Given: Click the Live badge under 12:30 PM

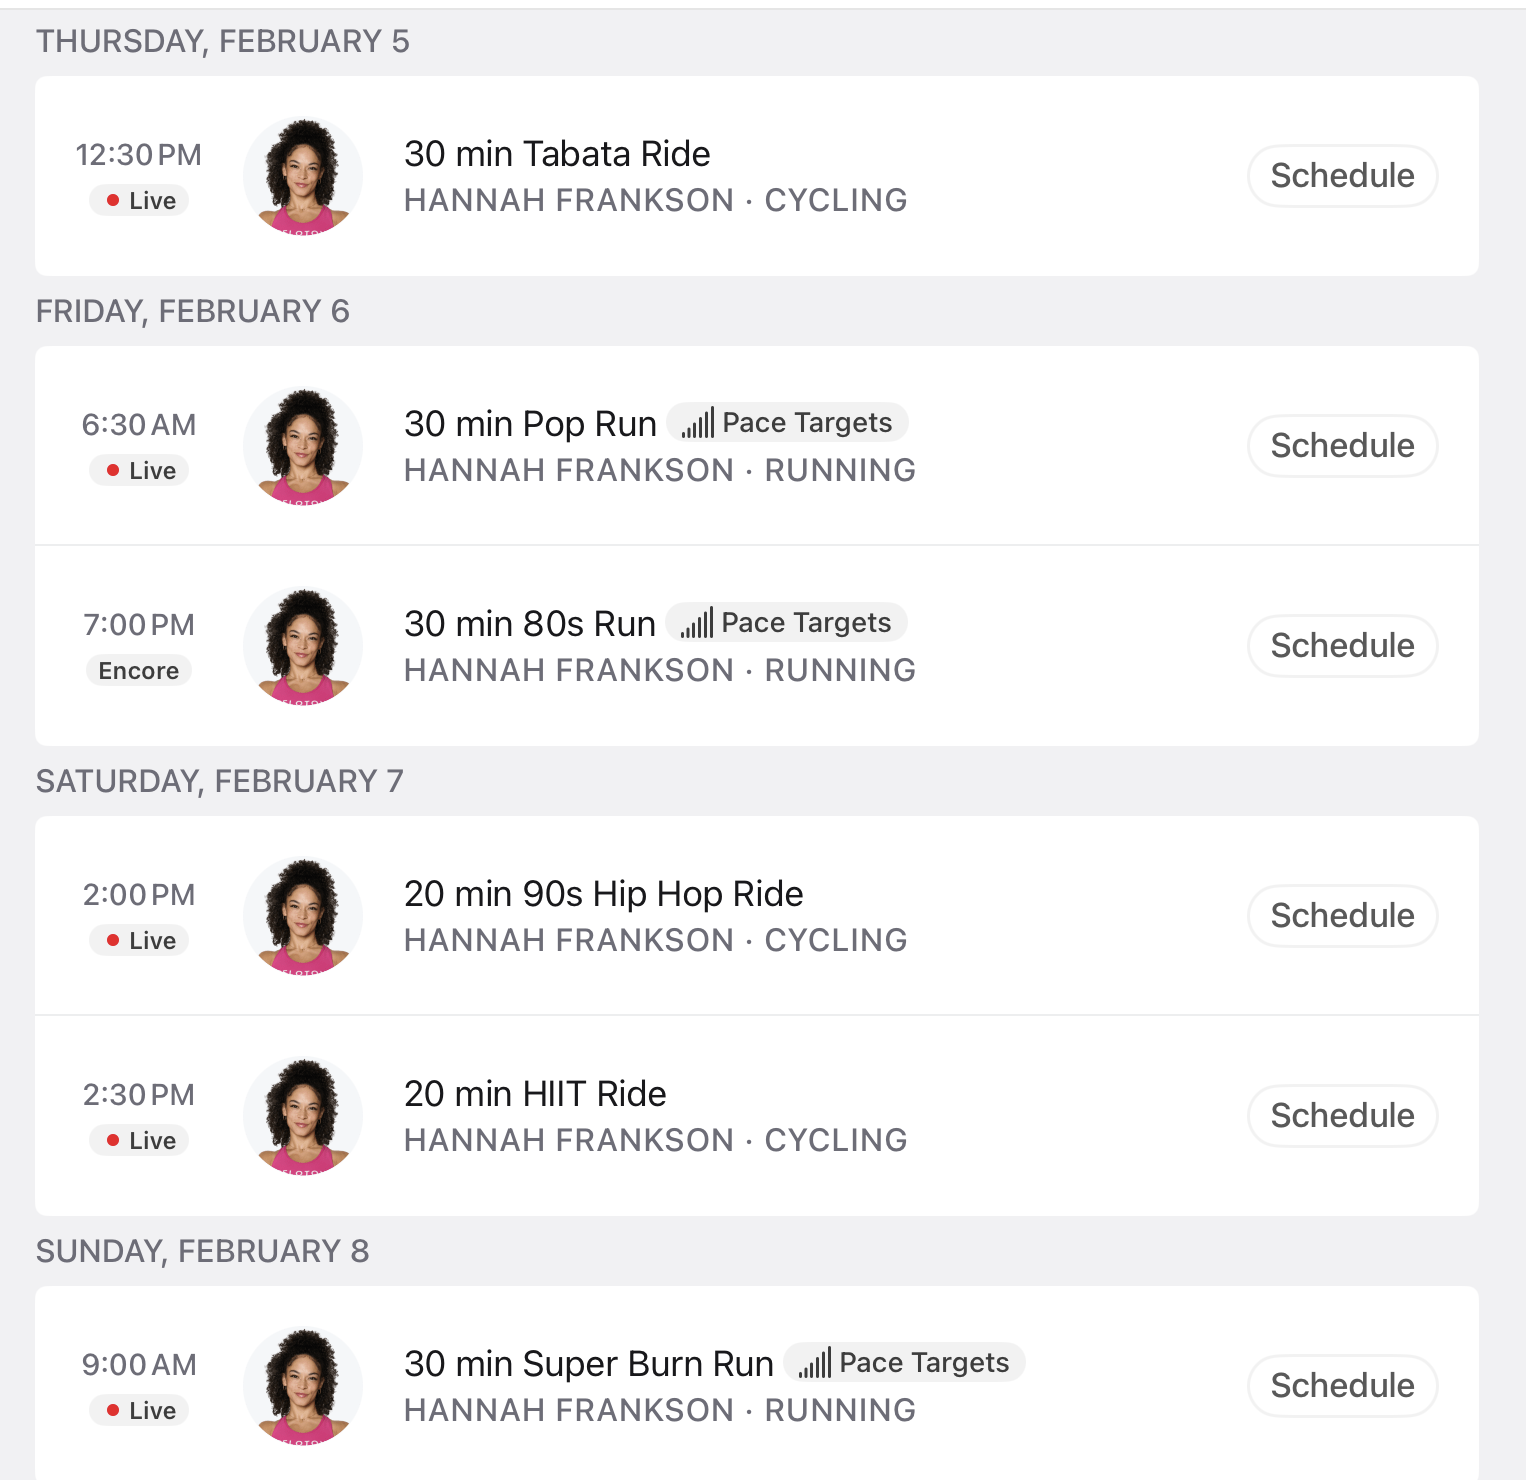Looking at the screenshot, I should (x=140, y=201).
